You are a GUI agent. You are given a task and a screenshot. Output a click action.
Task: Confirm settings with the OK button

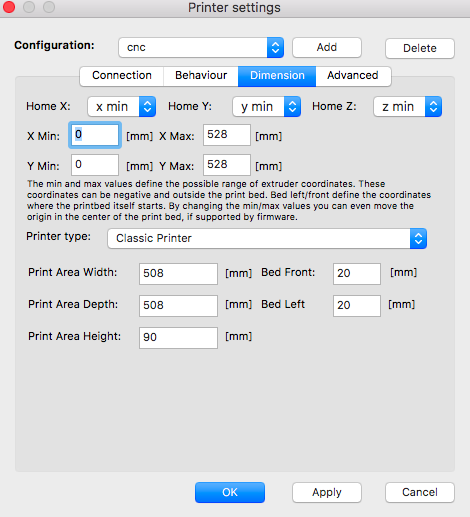pos(230,492)
